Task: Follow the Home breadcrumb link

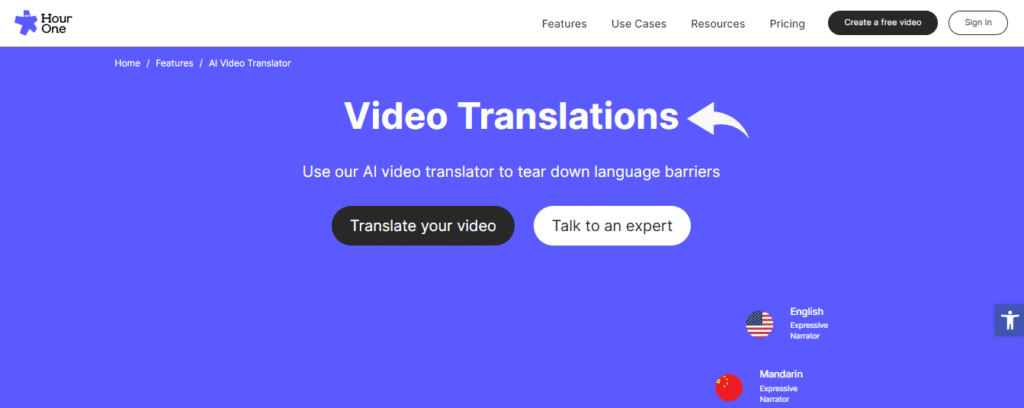Action: (x=127, y=63)
